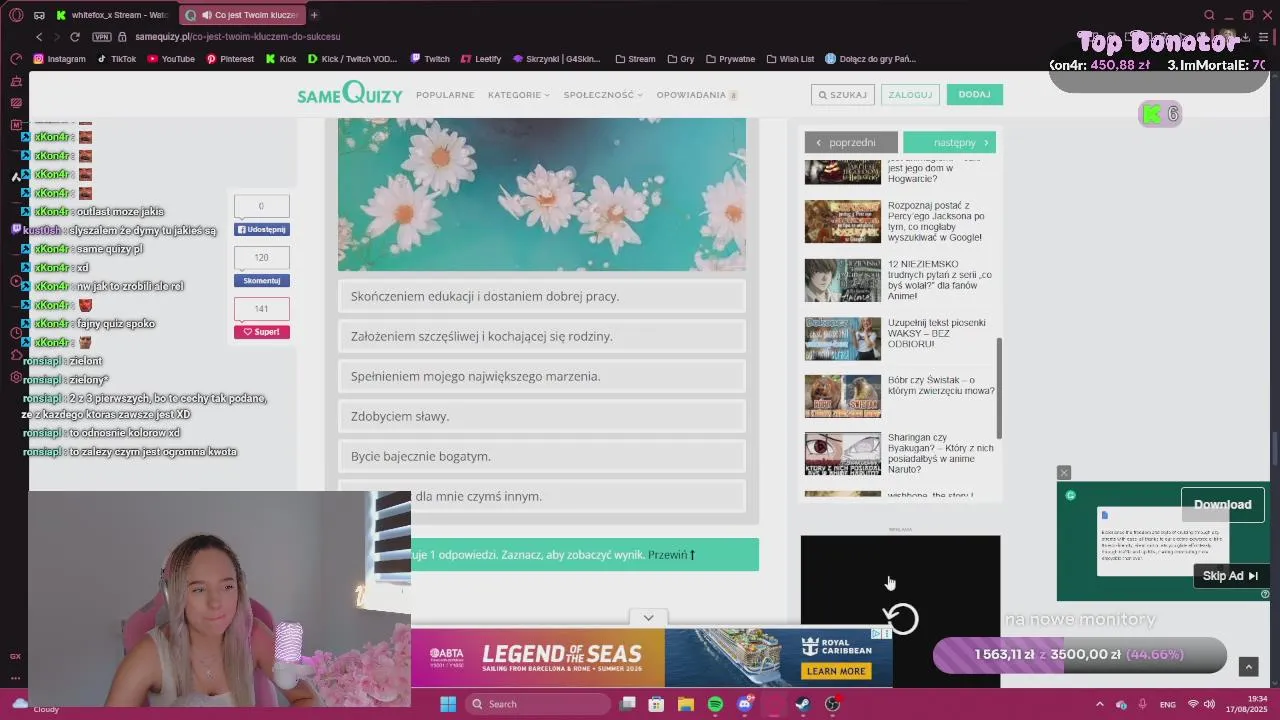This screenshot has width=1280, height=720.
Task: Go to poprzedni quiz
Action: (x=851, y=142)
